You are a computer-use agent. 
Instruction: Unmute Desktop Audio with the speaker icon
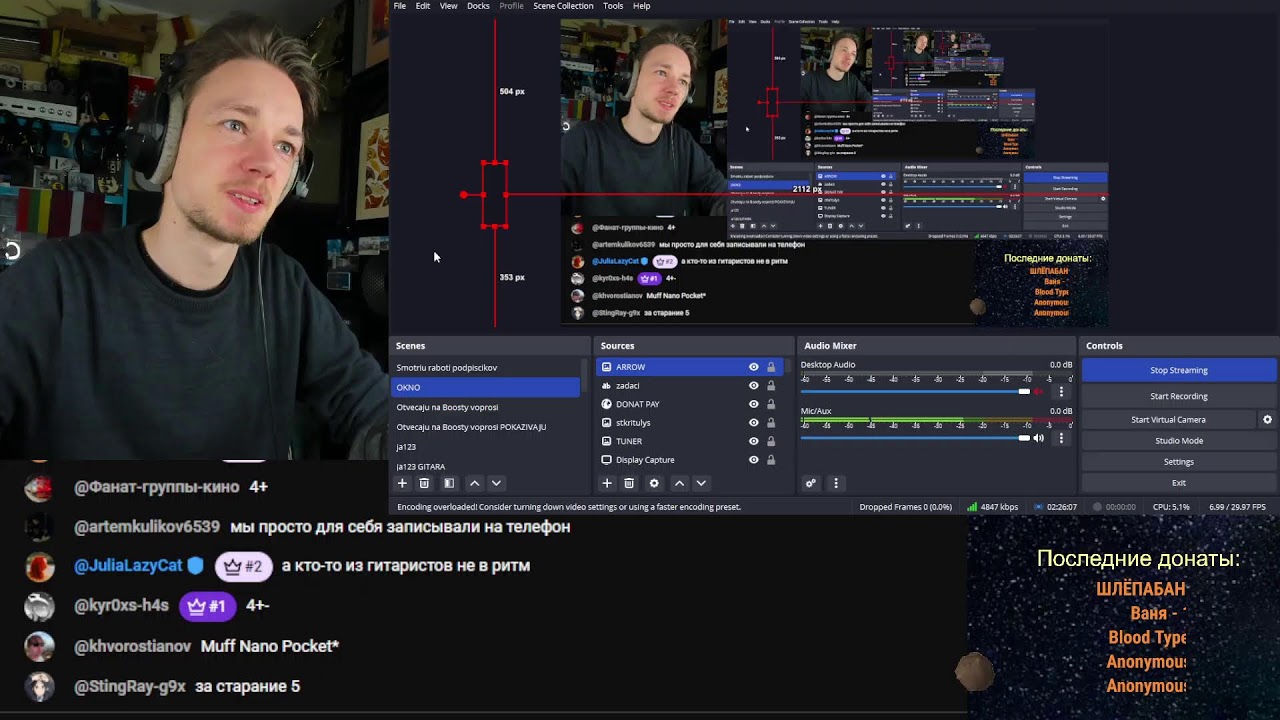pyautogui.click(x=1039, y=392)
